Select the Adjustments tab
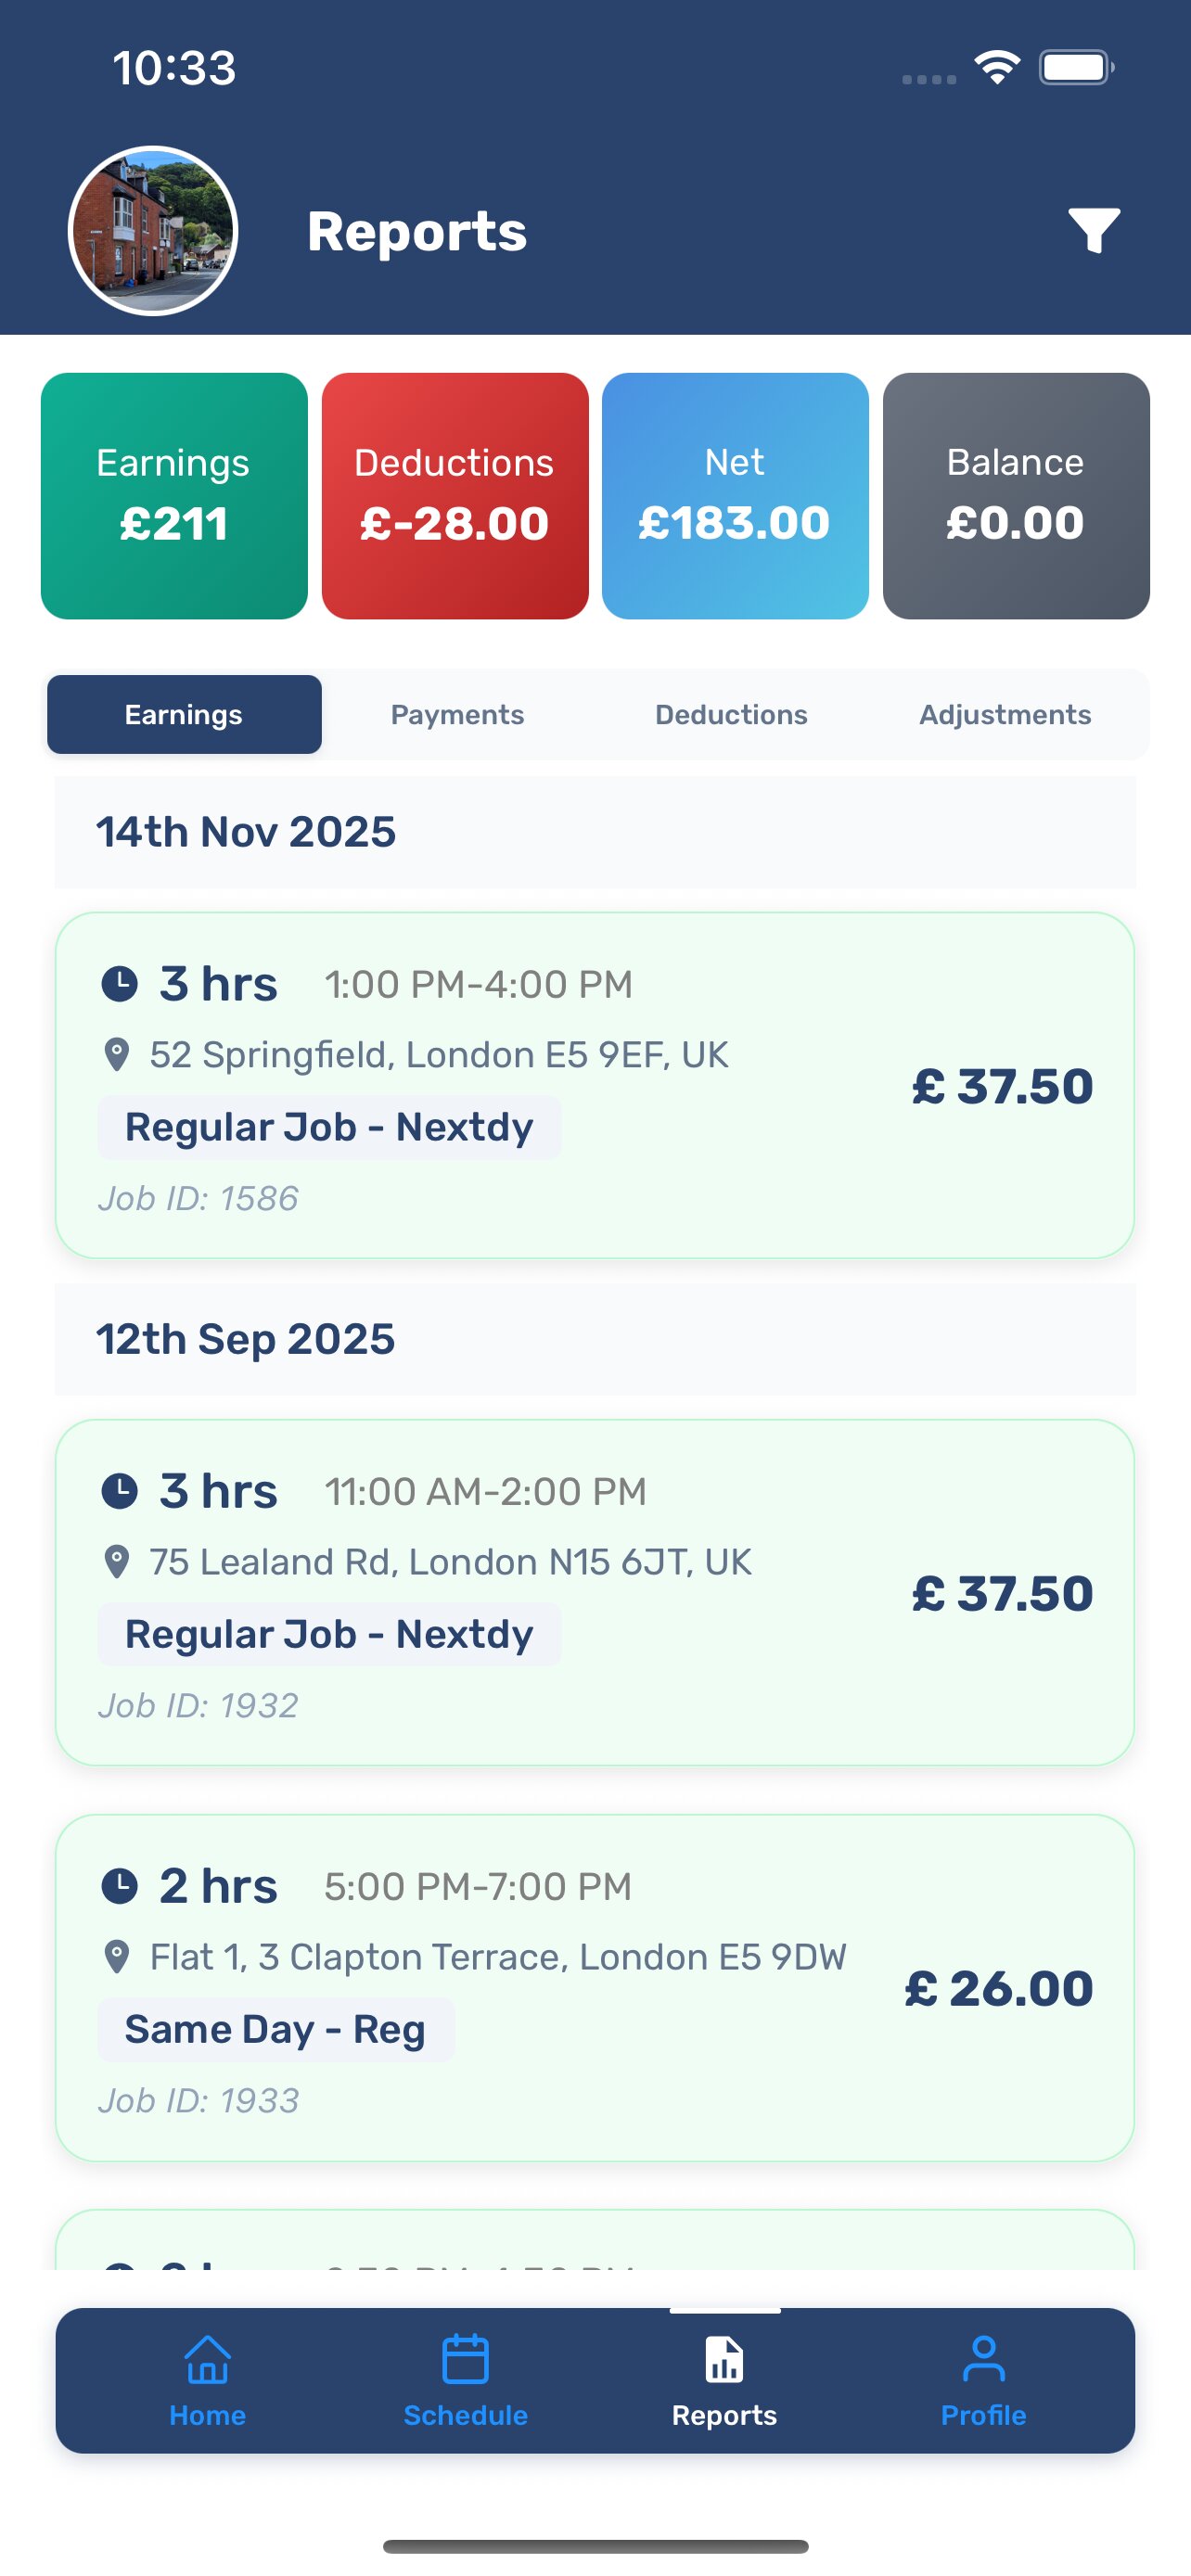This screenshot has width=1191, height=2576. pyautogui.click(x=1005, y=715)
